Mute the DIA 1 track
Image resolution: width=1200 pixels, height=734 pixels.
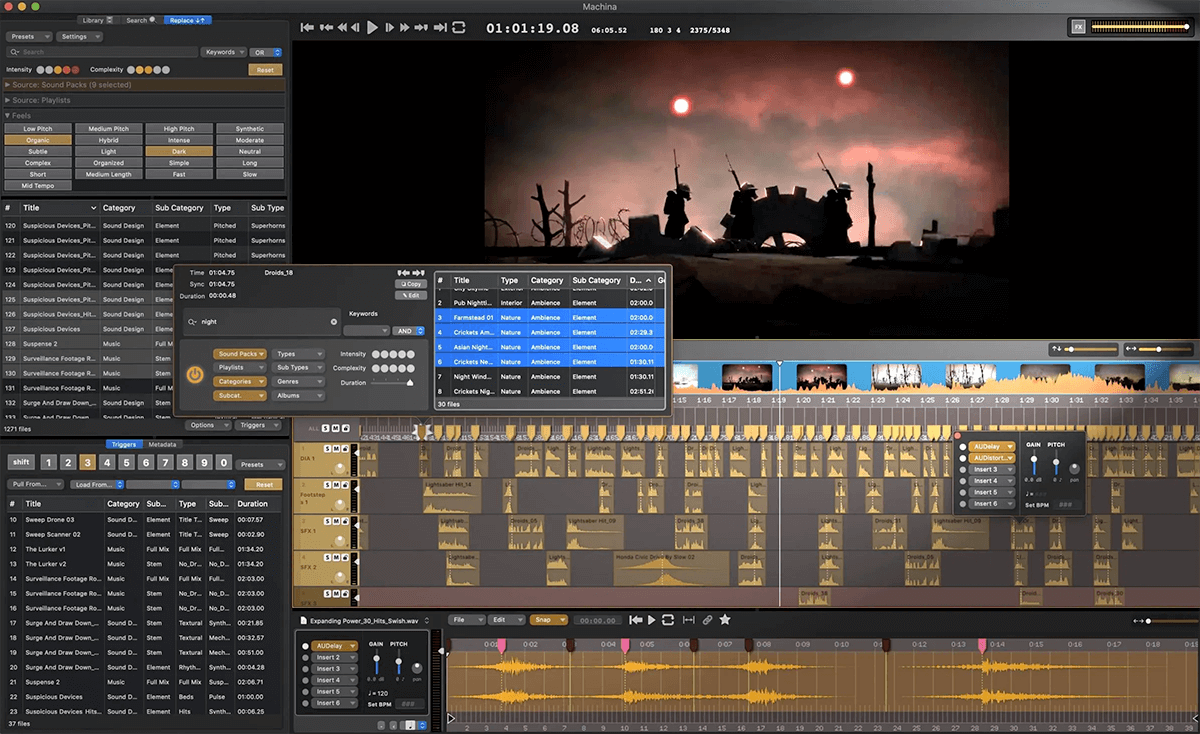tap(334, 448)
